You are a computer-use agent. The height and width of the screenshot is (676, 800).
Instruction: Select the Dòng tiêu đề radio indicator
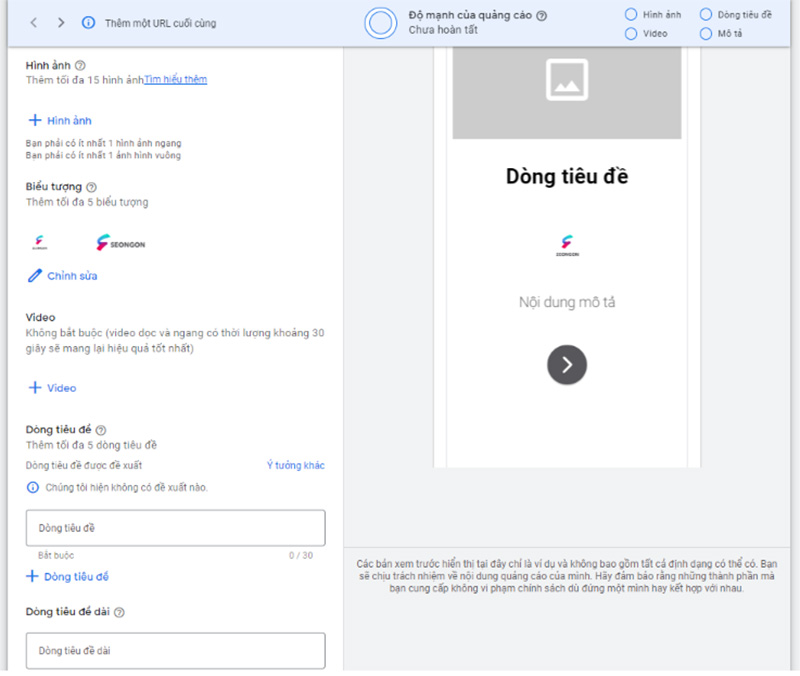click(706, 14)
